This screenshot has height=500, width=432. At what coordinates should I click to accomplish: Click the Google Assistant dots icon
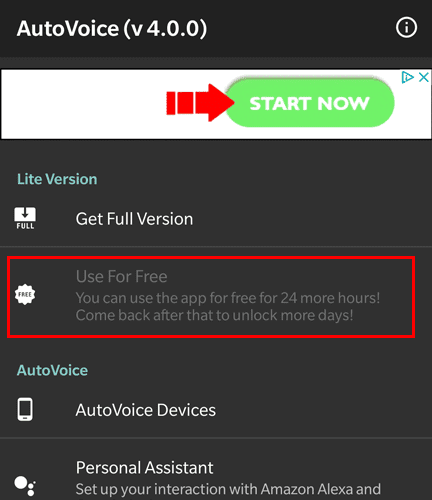point(25,486)
